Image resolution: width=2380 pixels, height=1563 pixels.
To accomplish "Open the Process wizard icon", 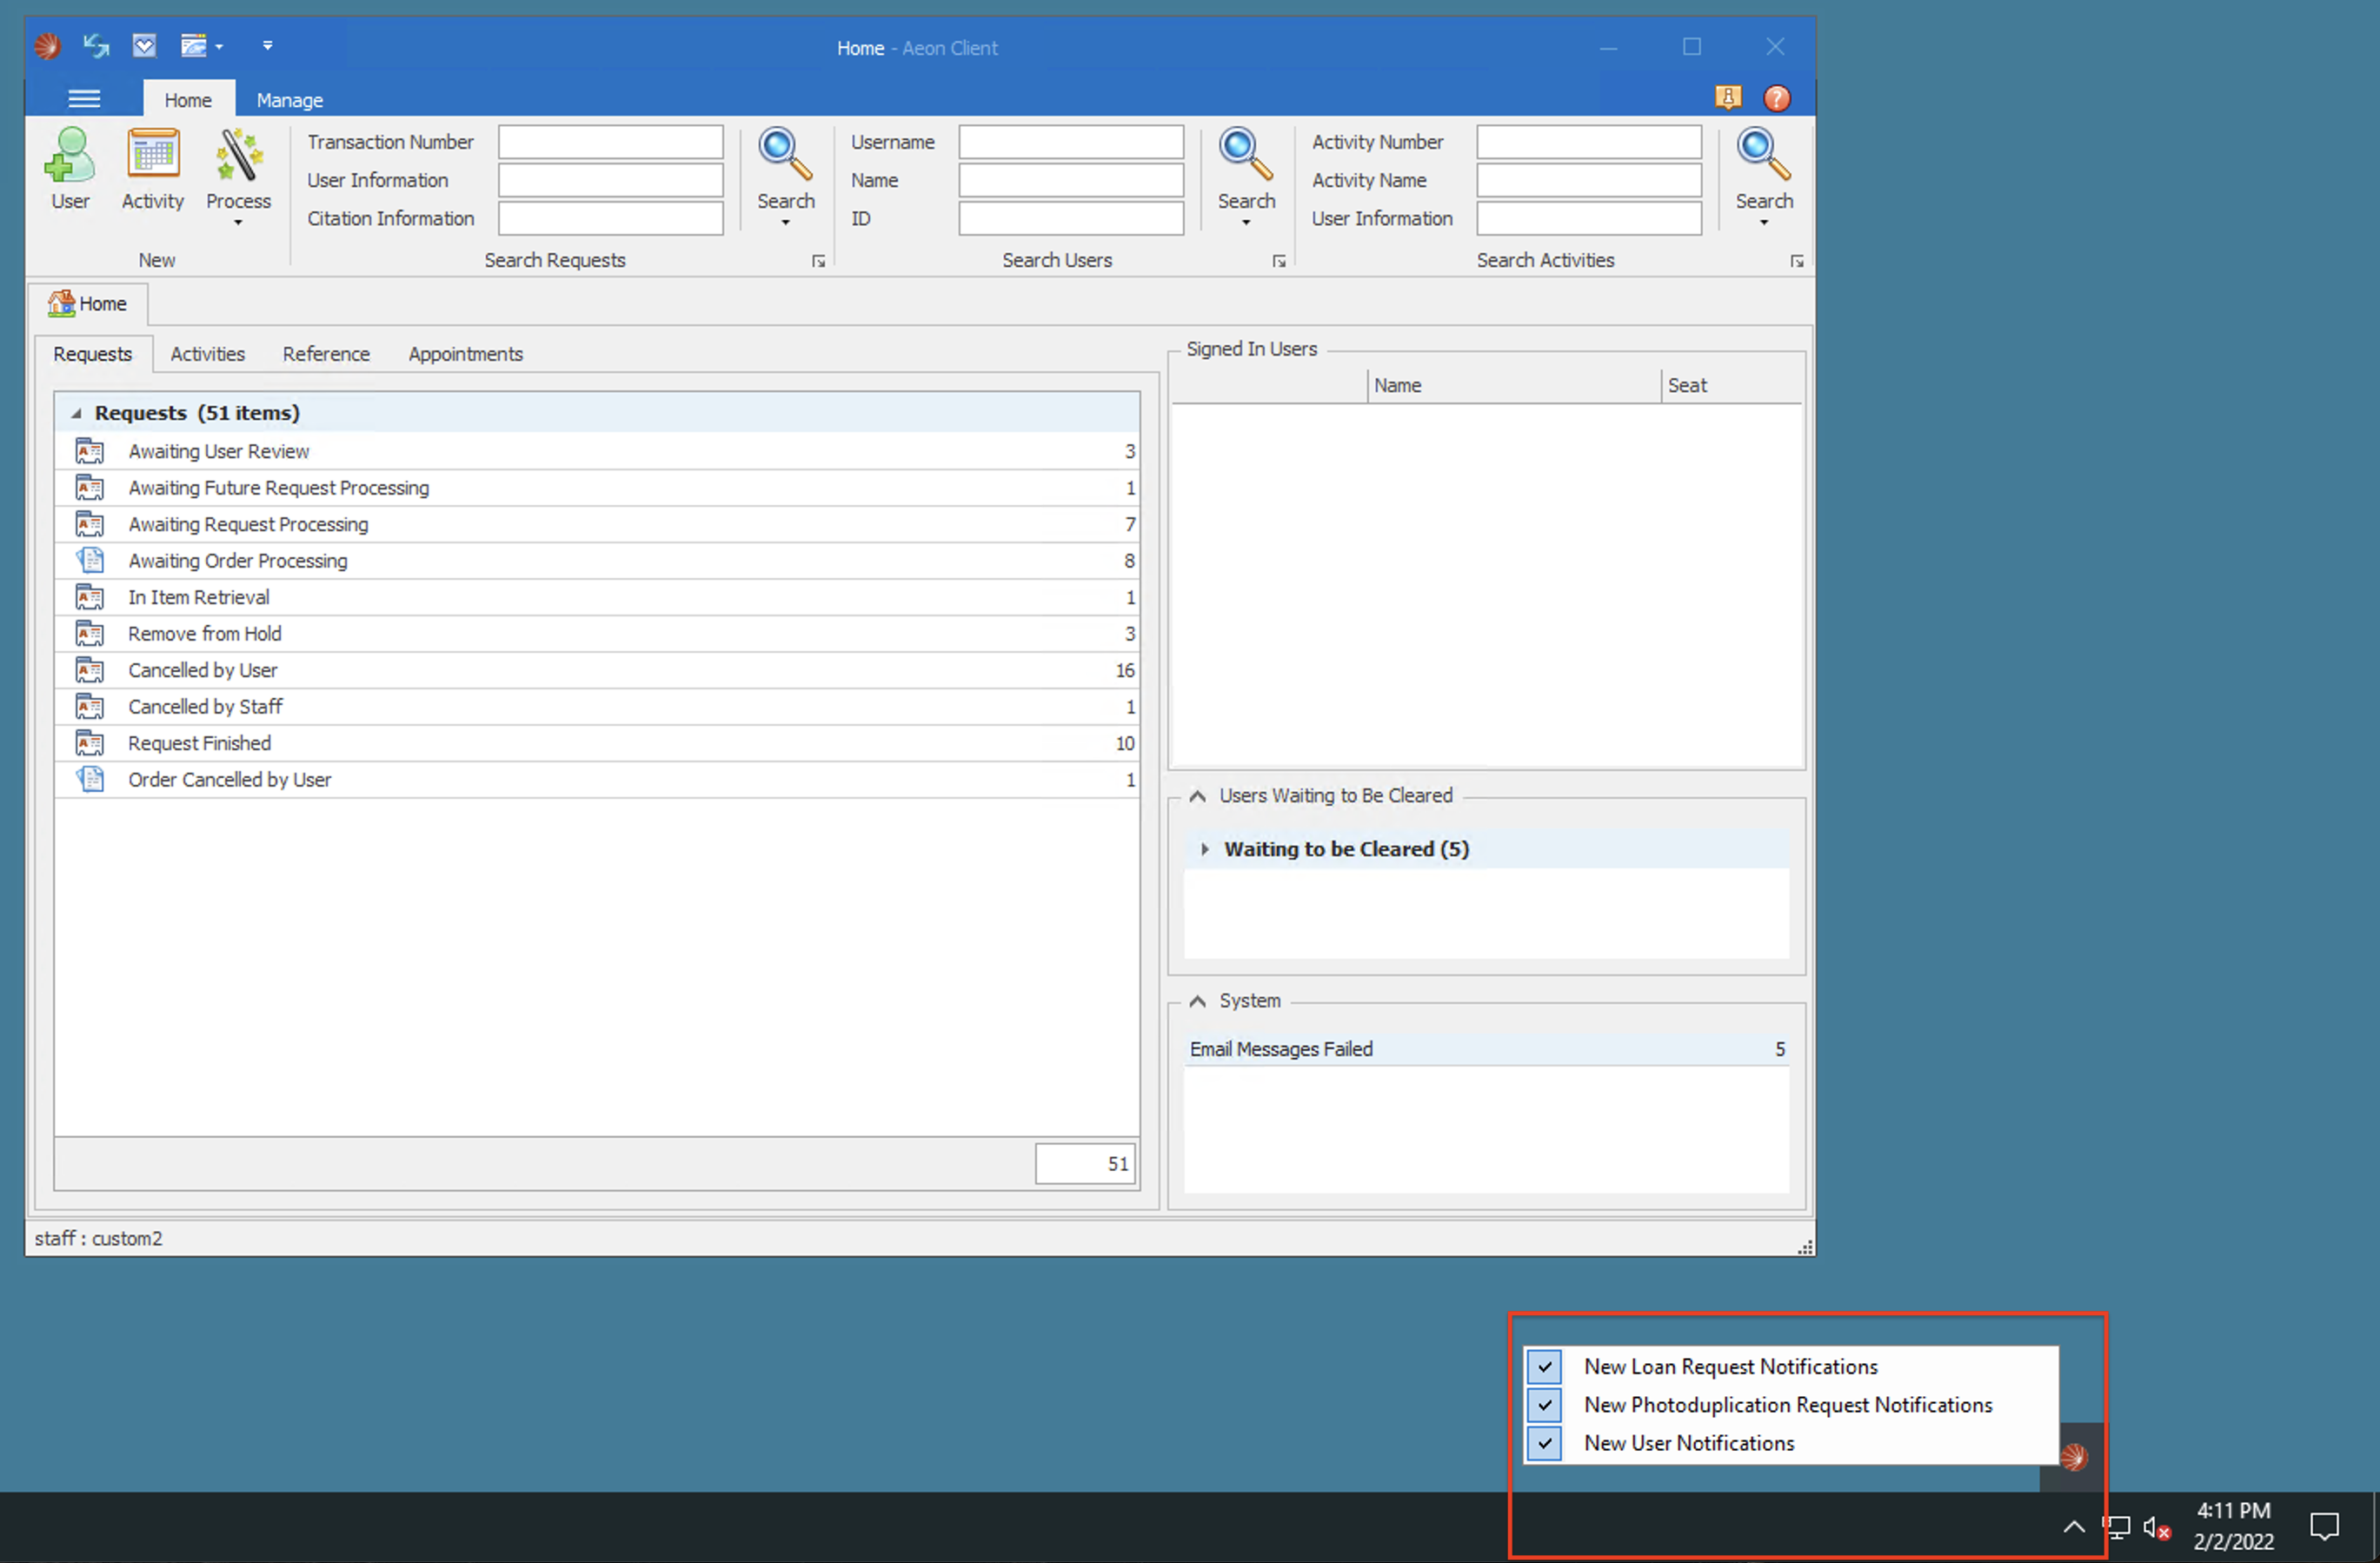I will [x=238, y=155].
